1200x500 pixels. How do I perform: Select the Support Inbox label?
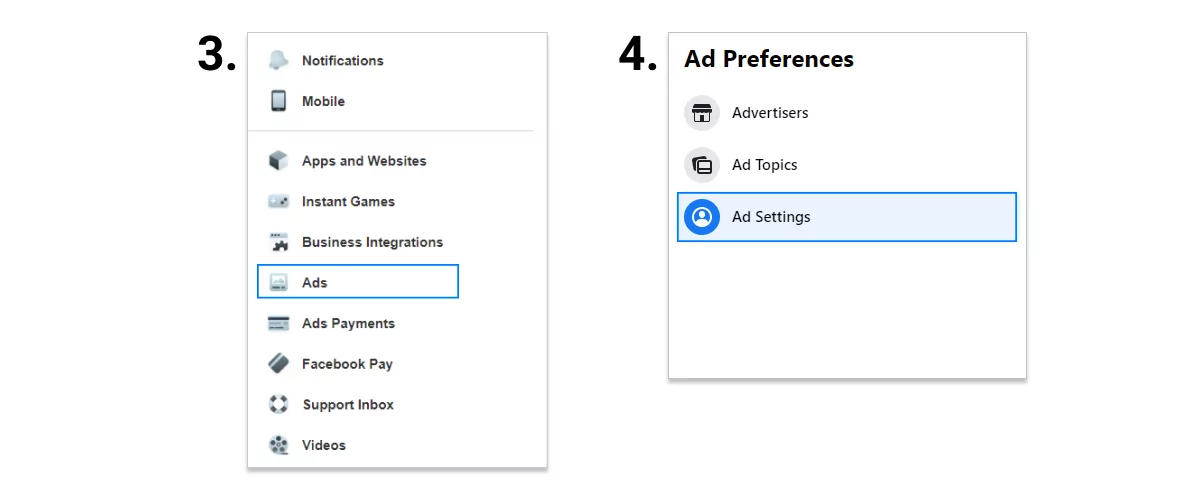click(348, 405)
